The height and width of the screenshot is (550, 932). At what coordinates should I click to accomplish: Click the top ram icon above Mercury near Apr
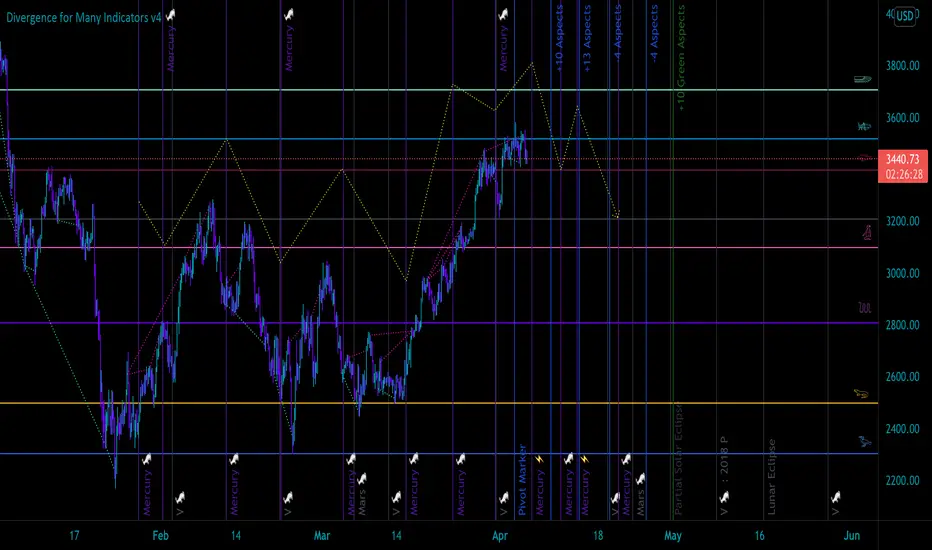coord(503,14)
